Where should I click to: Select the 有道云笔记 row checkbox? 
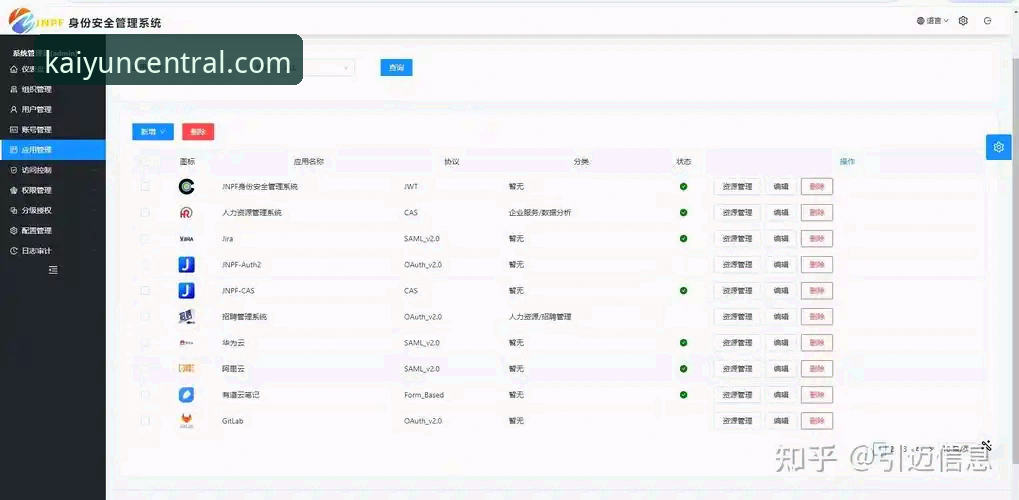(x=145, y=395)
